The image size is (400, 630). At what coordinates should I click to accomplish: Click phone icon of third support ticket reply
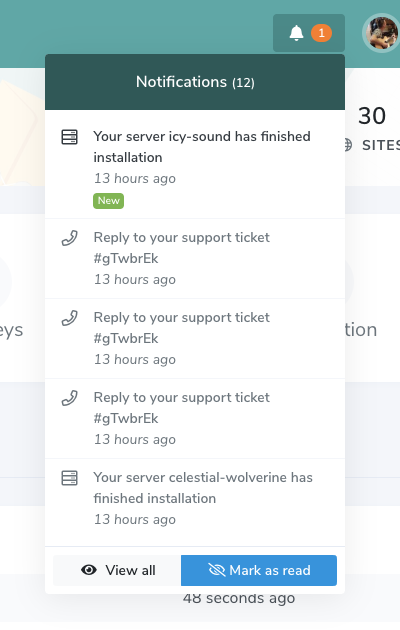pos(69,398)
